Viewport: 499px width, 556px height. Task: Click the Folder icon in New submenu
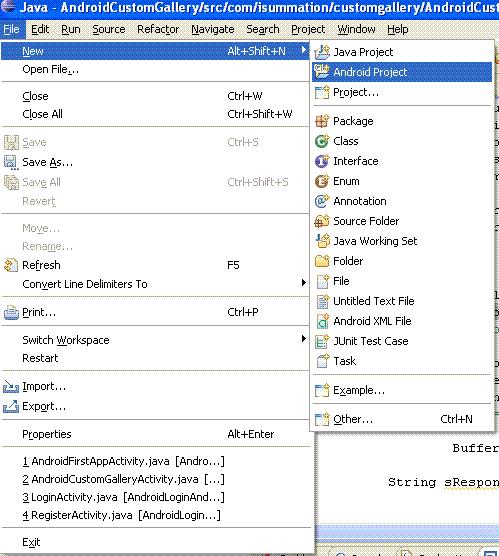(x=322, y=261)
